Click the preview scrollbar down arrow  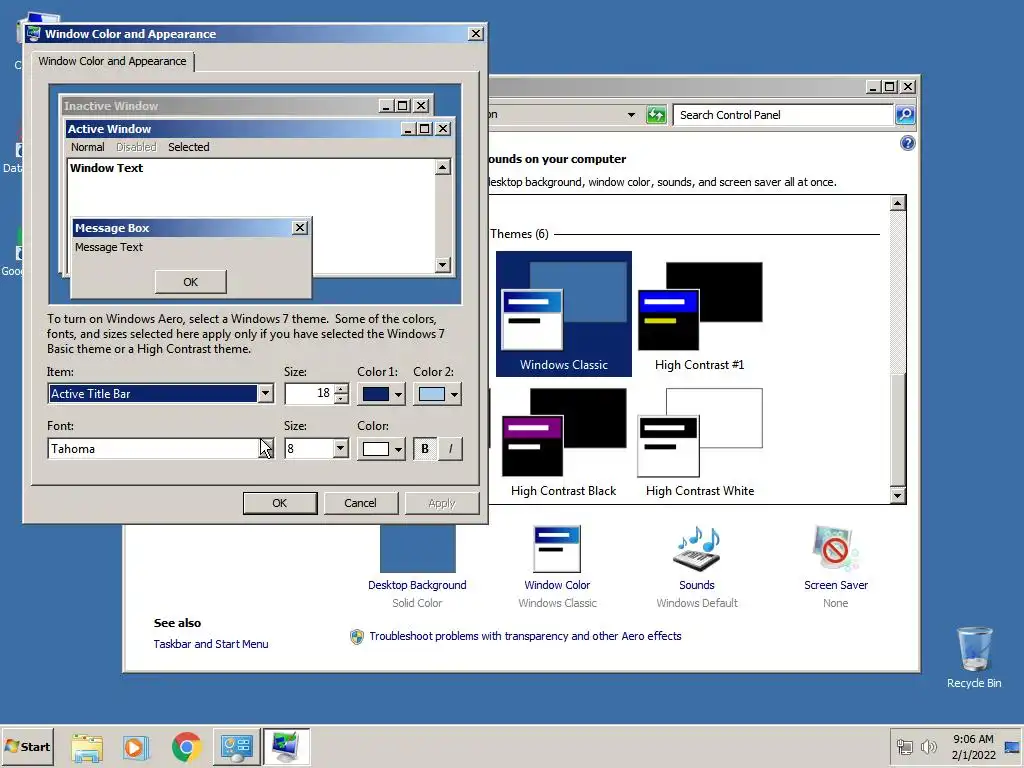443,264
